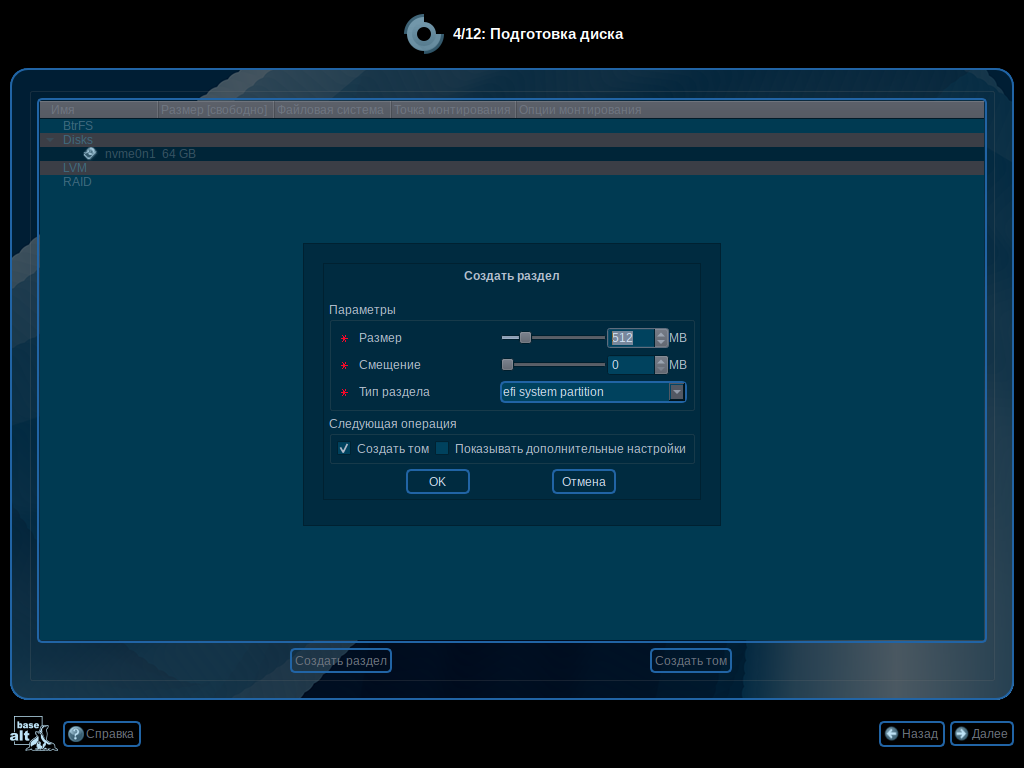Click the Размер slider handle

tap(527, 338)
